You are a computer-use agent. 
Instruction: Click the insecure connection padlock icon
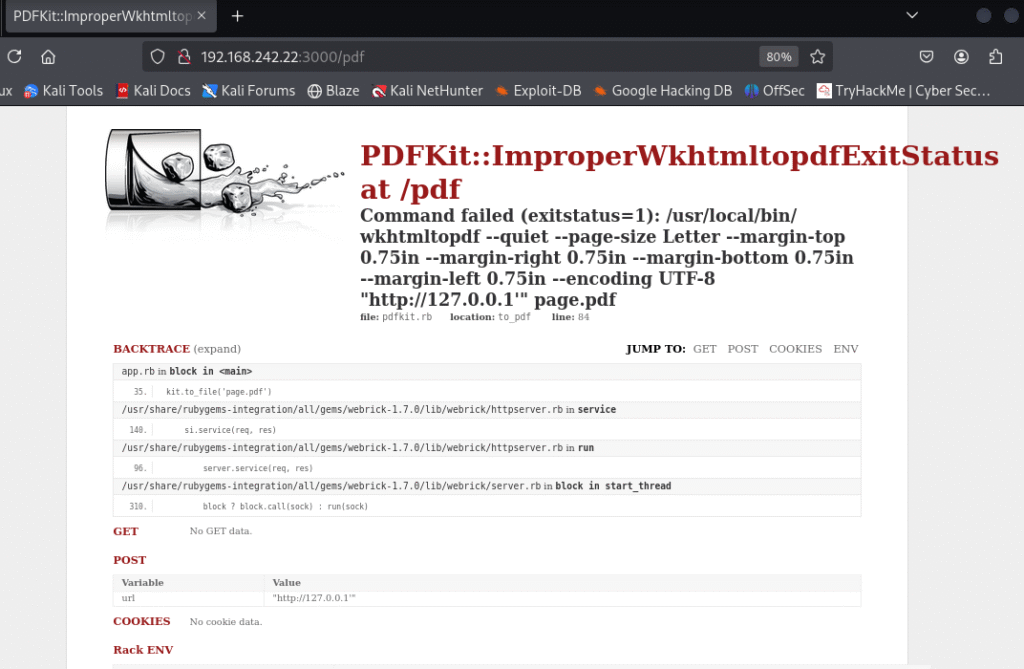(183, 57)
